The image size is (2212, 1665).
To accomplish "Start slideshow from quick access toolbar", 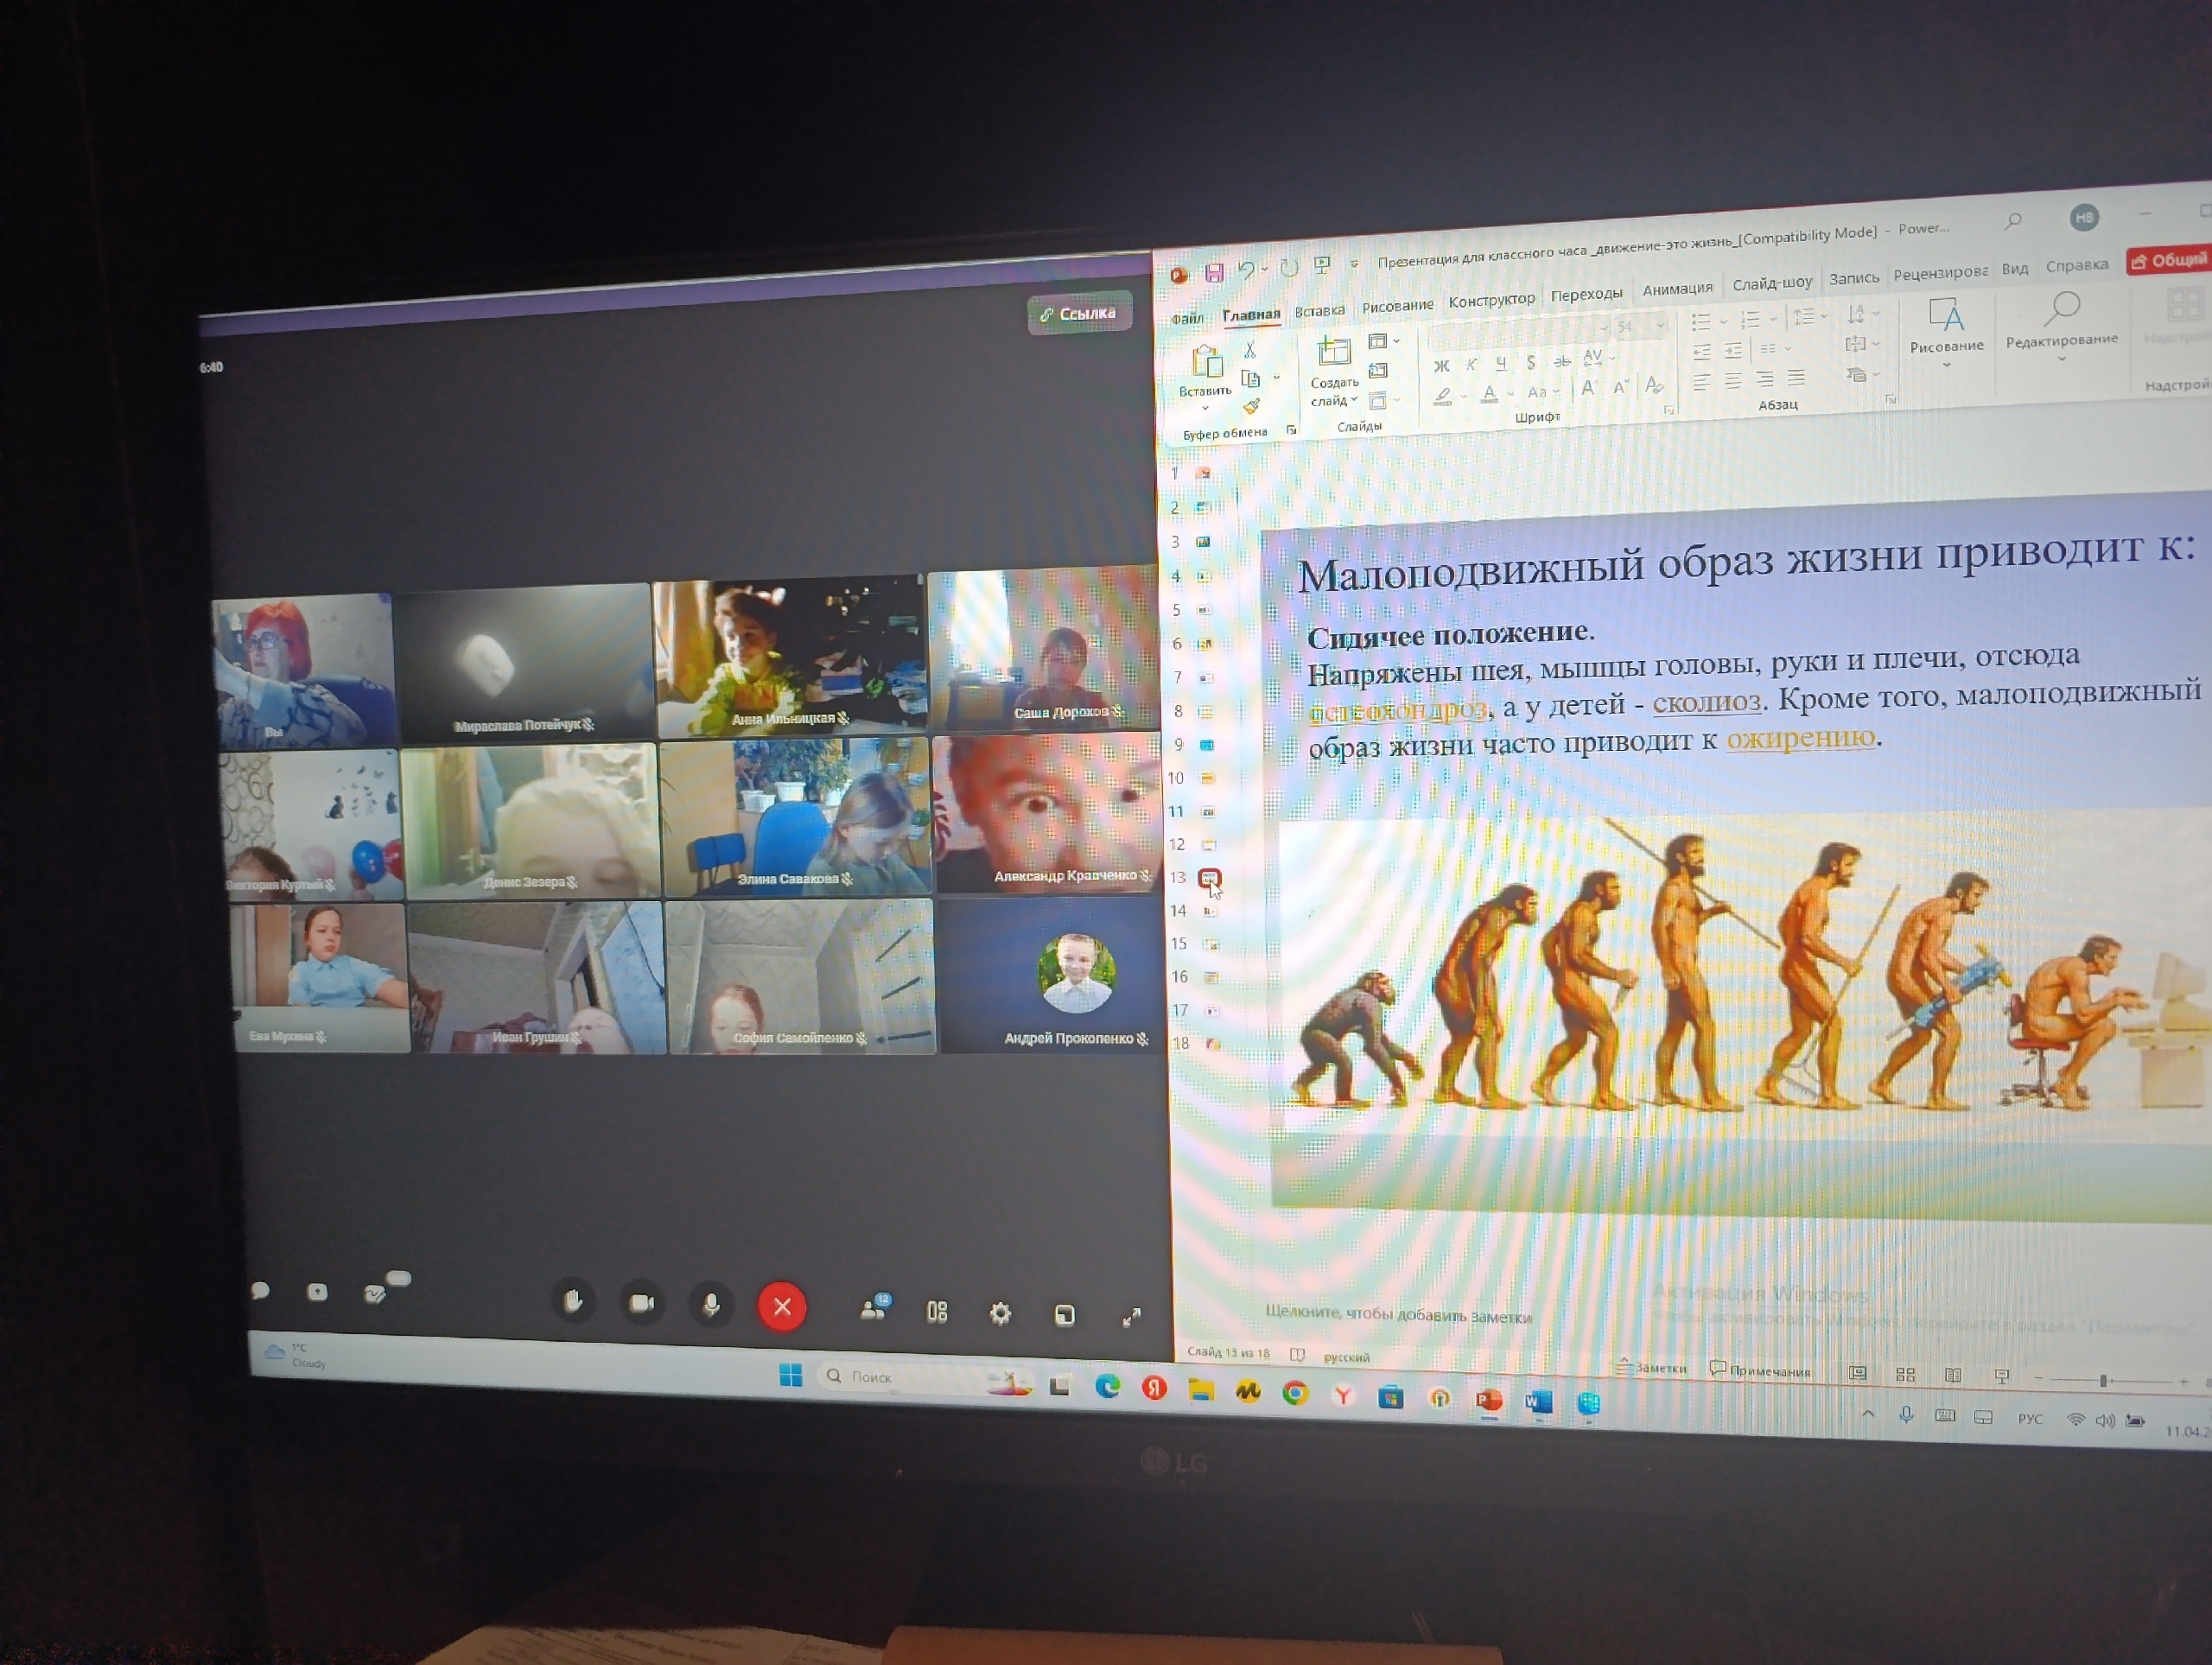I will pyautogui.click(x=1322, y=266).
